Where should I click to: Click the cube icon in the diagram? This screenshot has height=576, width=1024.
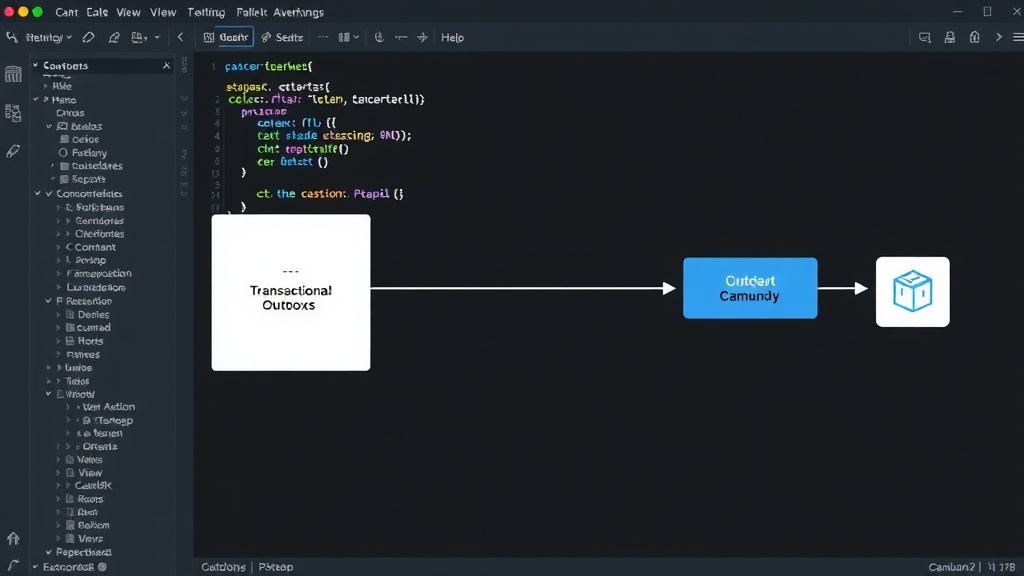pos(912,291)
